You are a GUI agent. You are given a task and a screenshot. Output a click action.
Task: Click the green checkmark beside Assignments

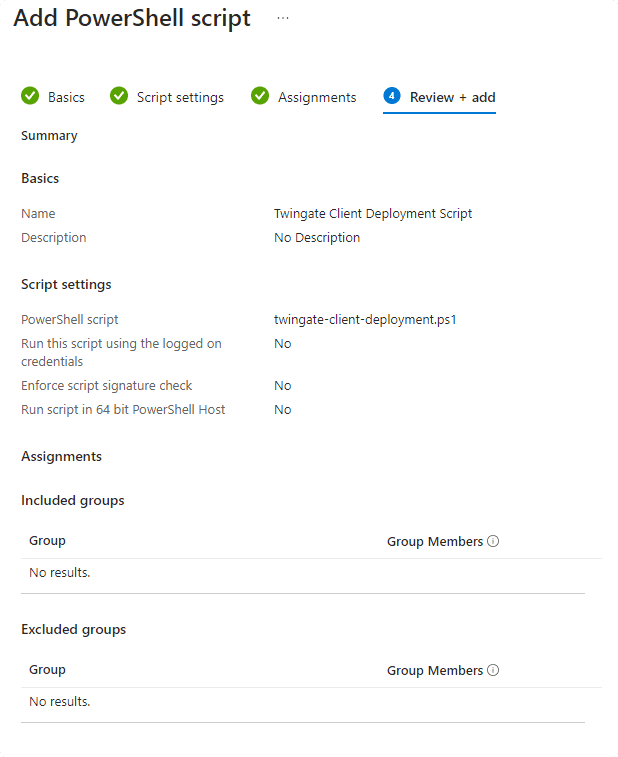click(260, 96)
